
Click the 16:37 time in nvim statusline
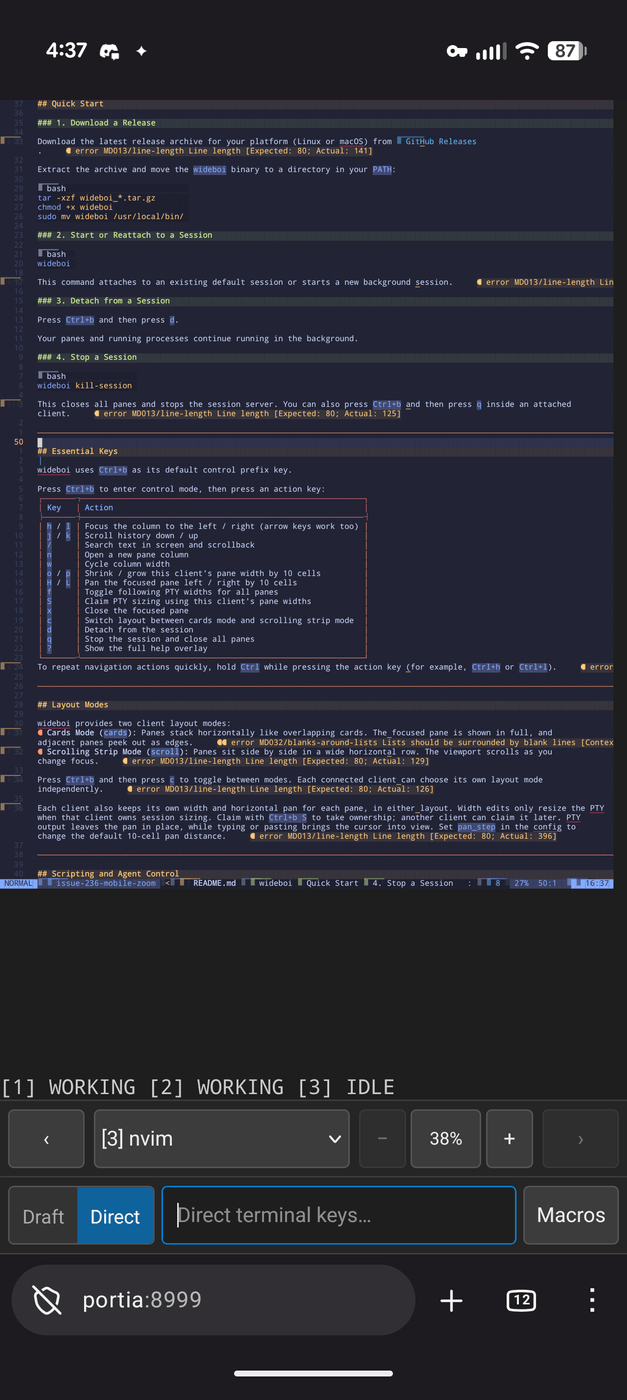click(x=598, y=884)
